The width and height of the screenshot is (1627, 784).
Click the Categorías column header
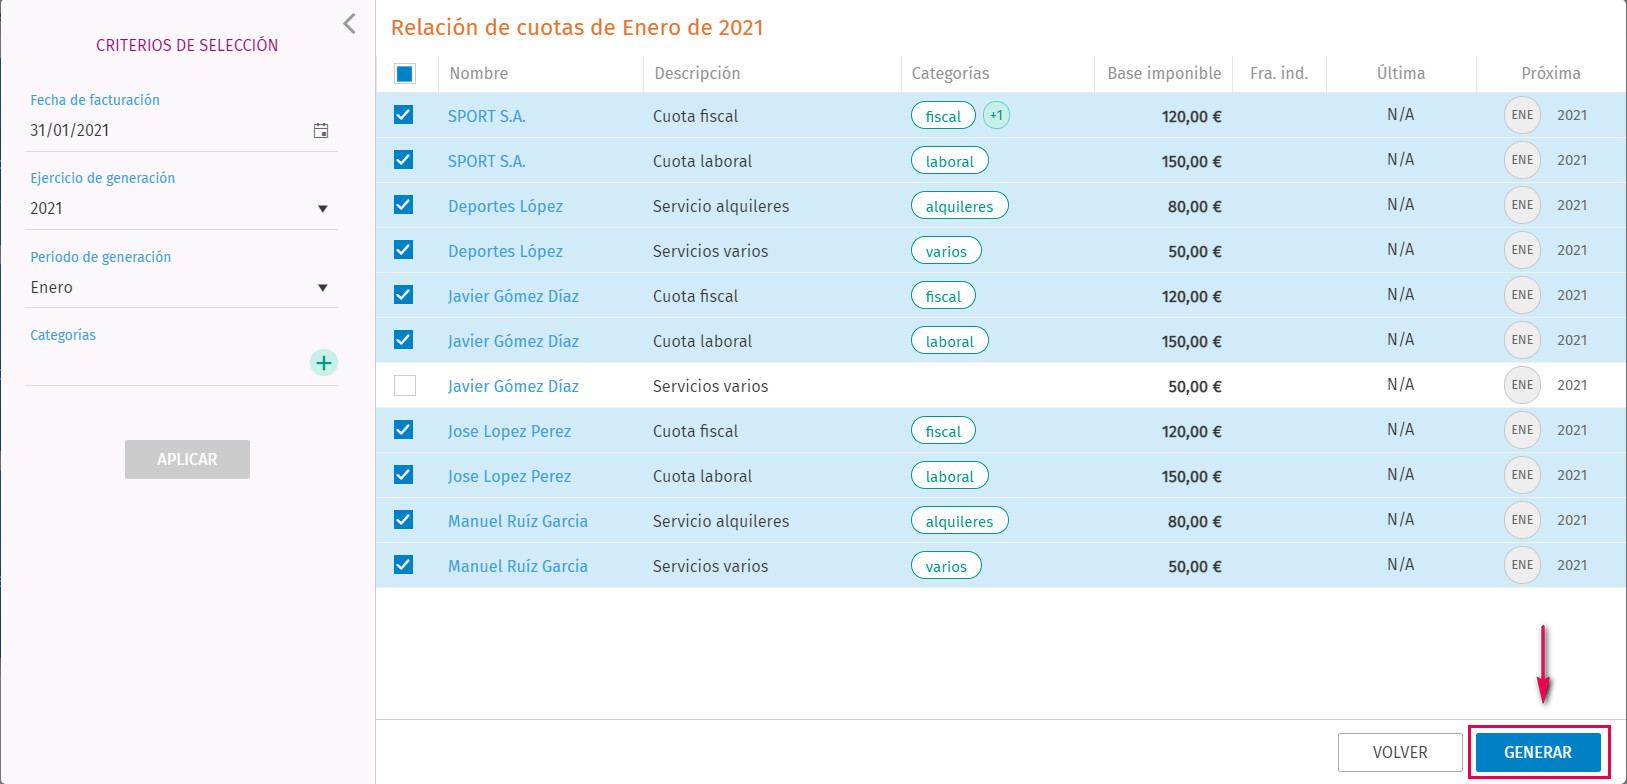click(950, 73)
